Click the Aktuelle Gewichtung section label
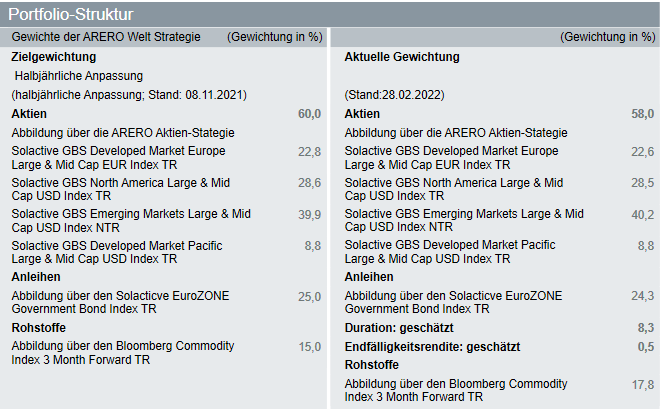This screenshot has height=409, width=664. (402, 57)
